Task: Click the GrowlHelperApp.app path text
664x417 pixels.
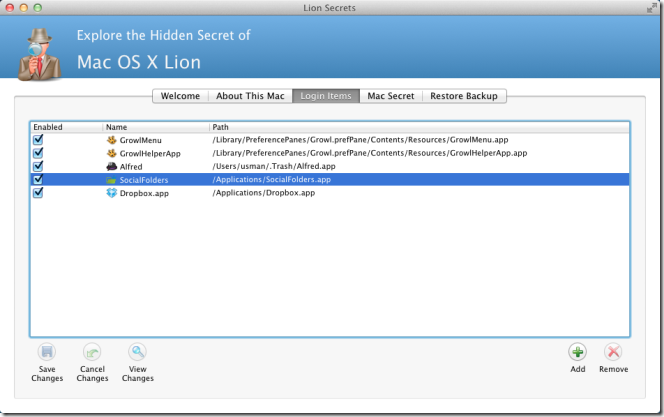Action: coord(370,153)
